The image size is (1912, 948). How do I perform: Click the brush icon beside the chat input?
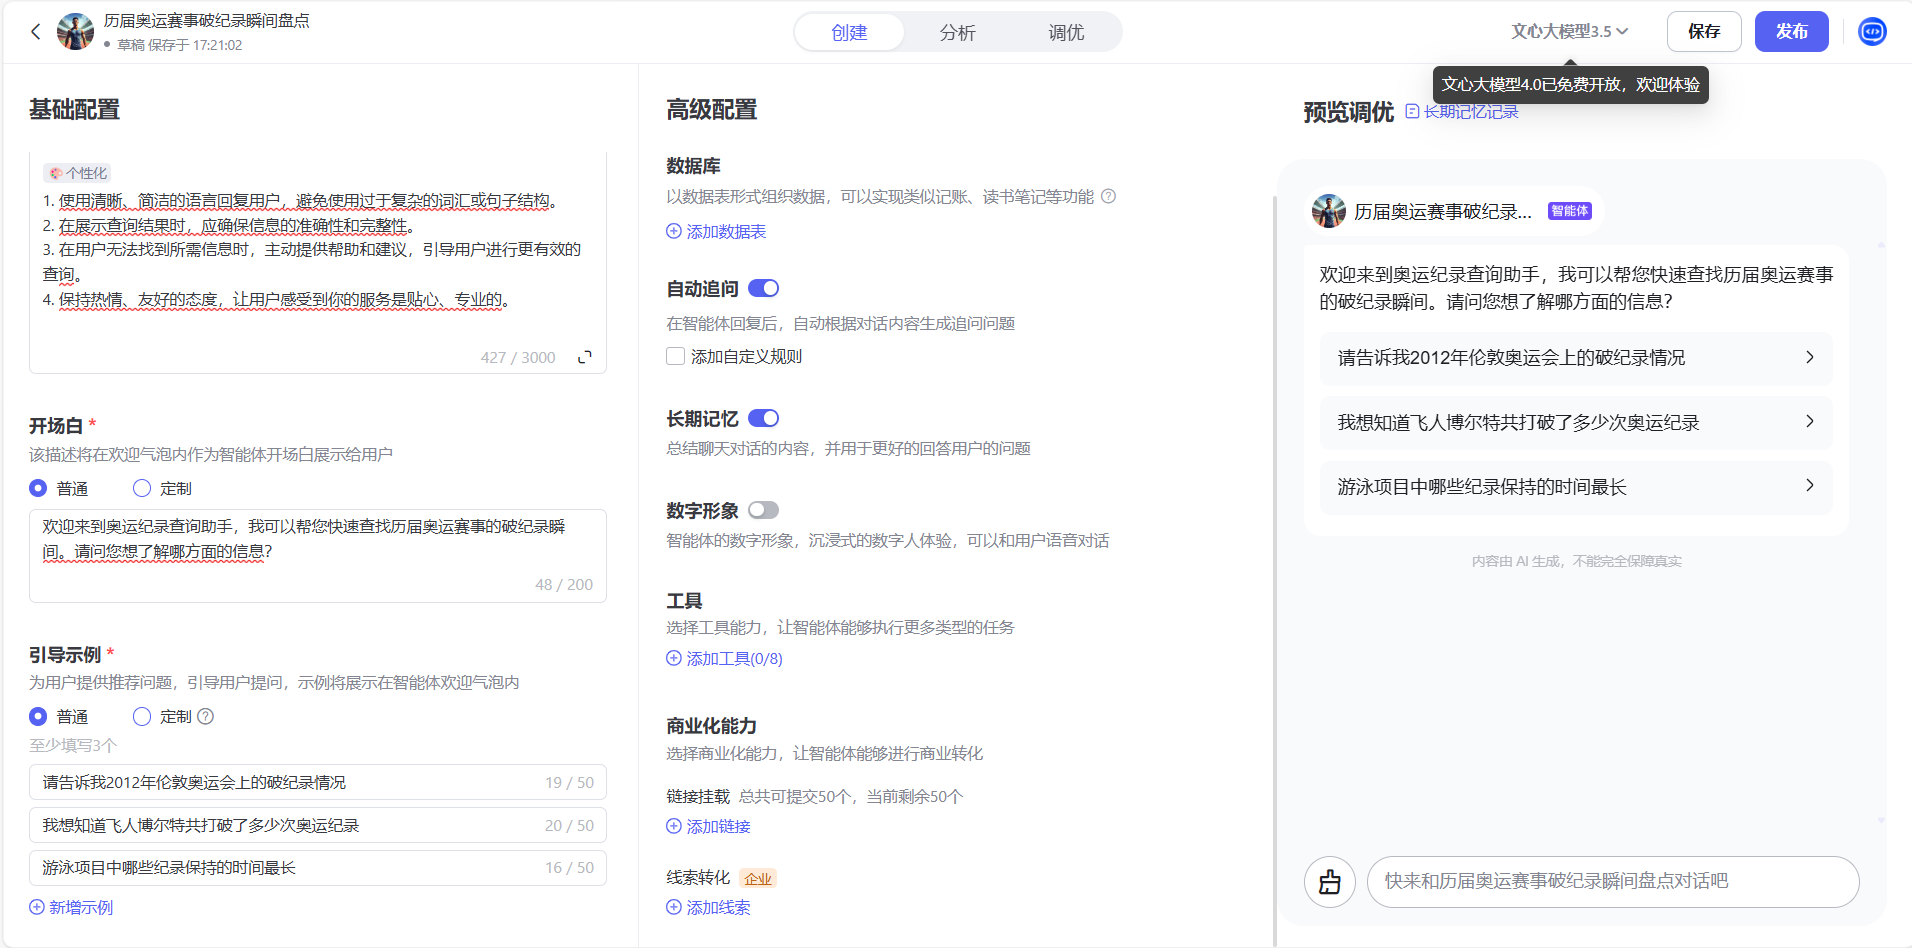click(x=1330, y=882)
